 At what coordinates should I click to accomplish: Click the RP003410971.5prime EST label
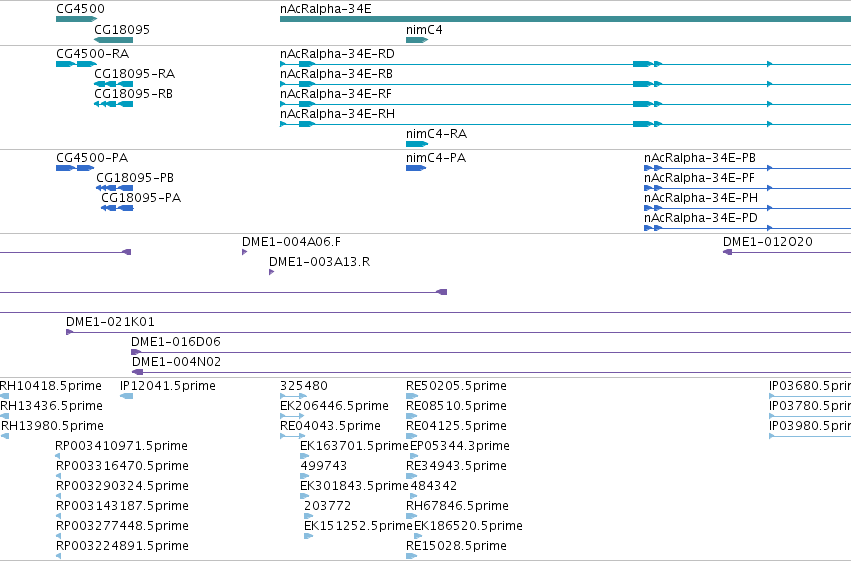(x=122, y=446)
